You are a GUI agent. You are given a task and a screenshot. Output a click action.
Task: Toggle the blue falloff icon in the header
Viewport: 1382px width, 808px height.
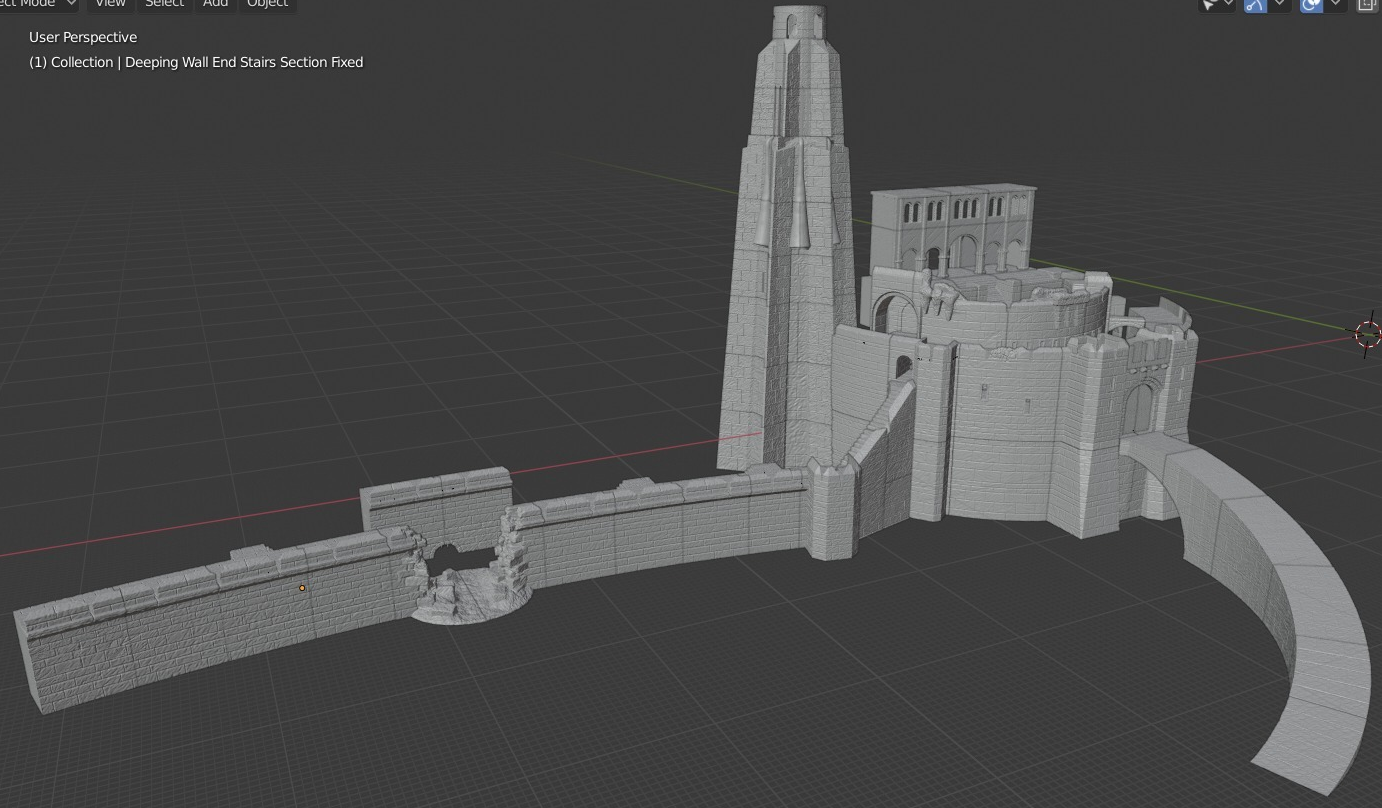1255,5
